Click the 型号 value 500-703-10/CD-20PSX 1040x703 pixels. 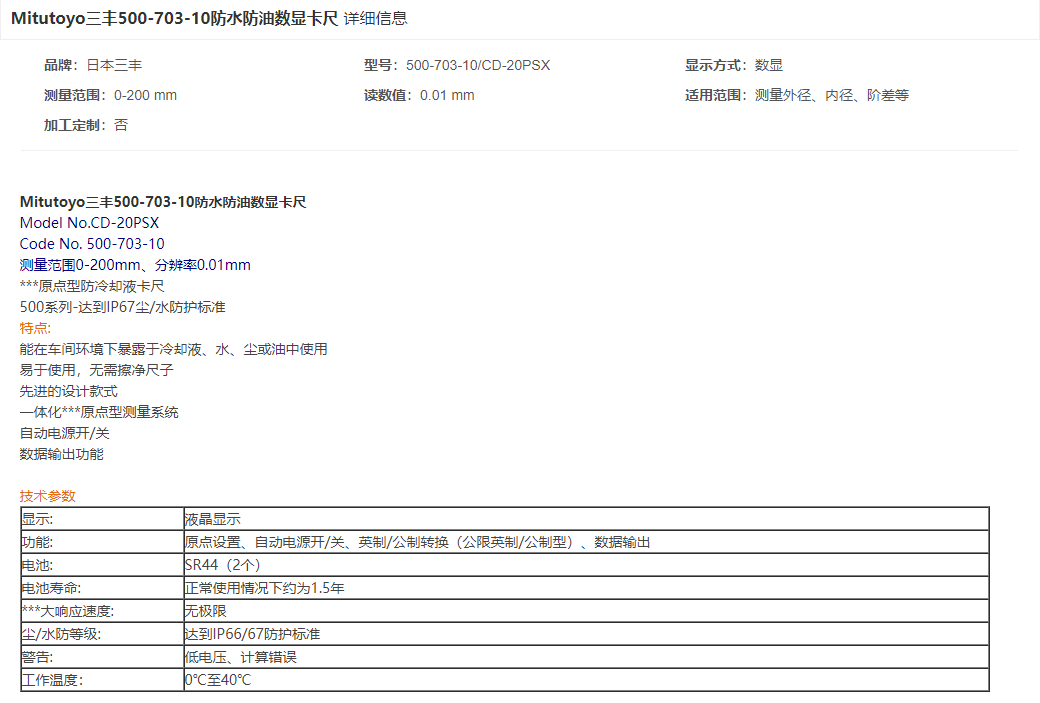(x=478, y=65)
